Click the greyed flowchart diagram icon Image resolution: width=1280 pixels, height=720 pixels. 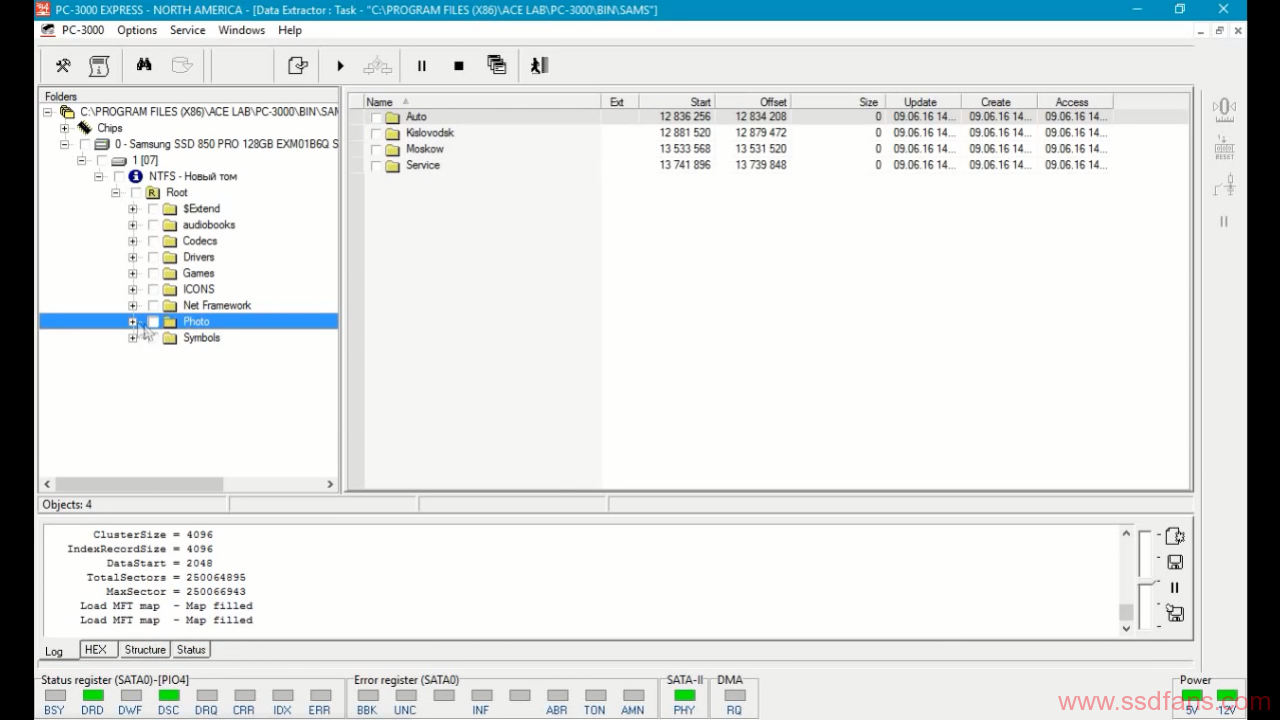(x=377, y=66)
